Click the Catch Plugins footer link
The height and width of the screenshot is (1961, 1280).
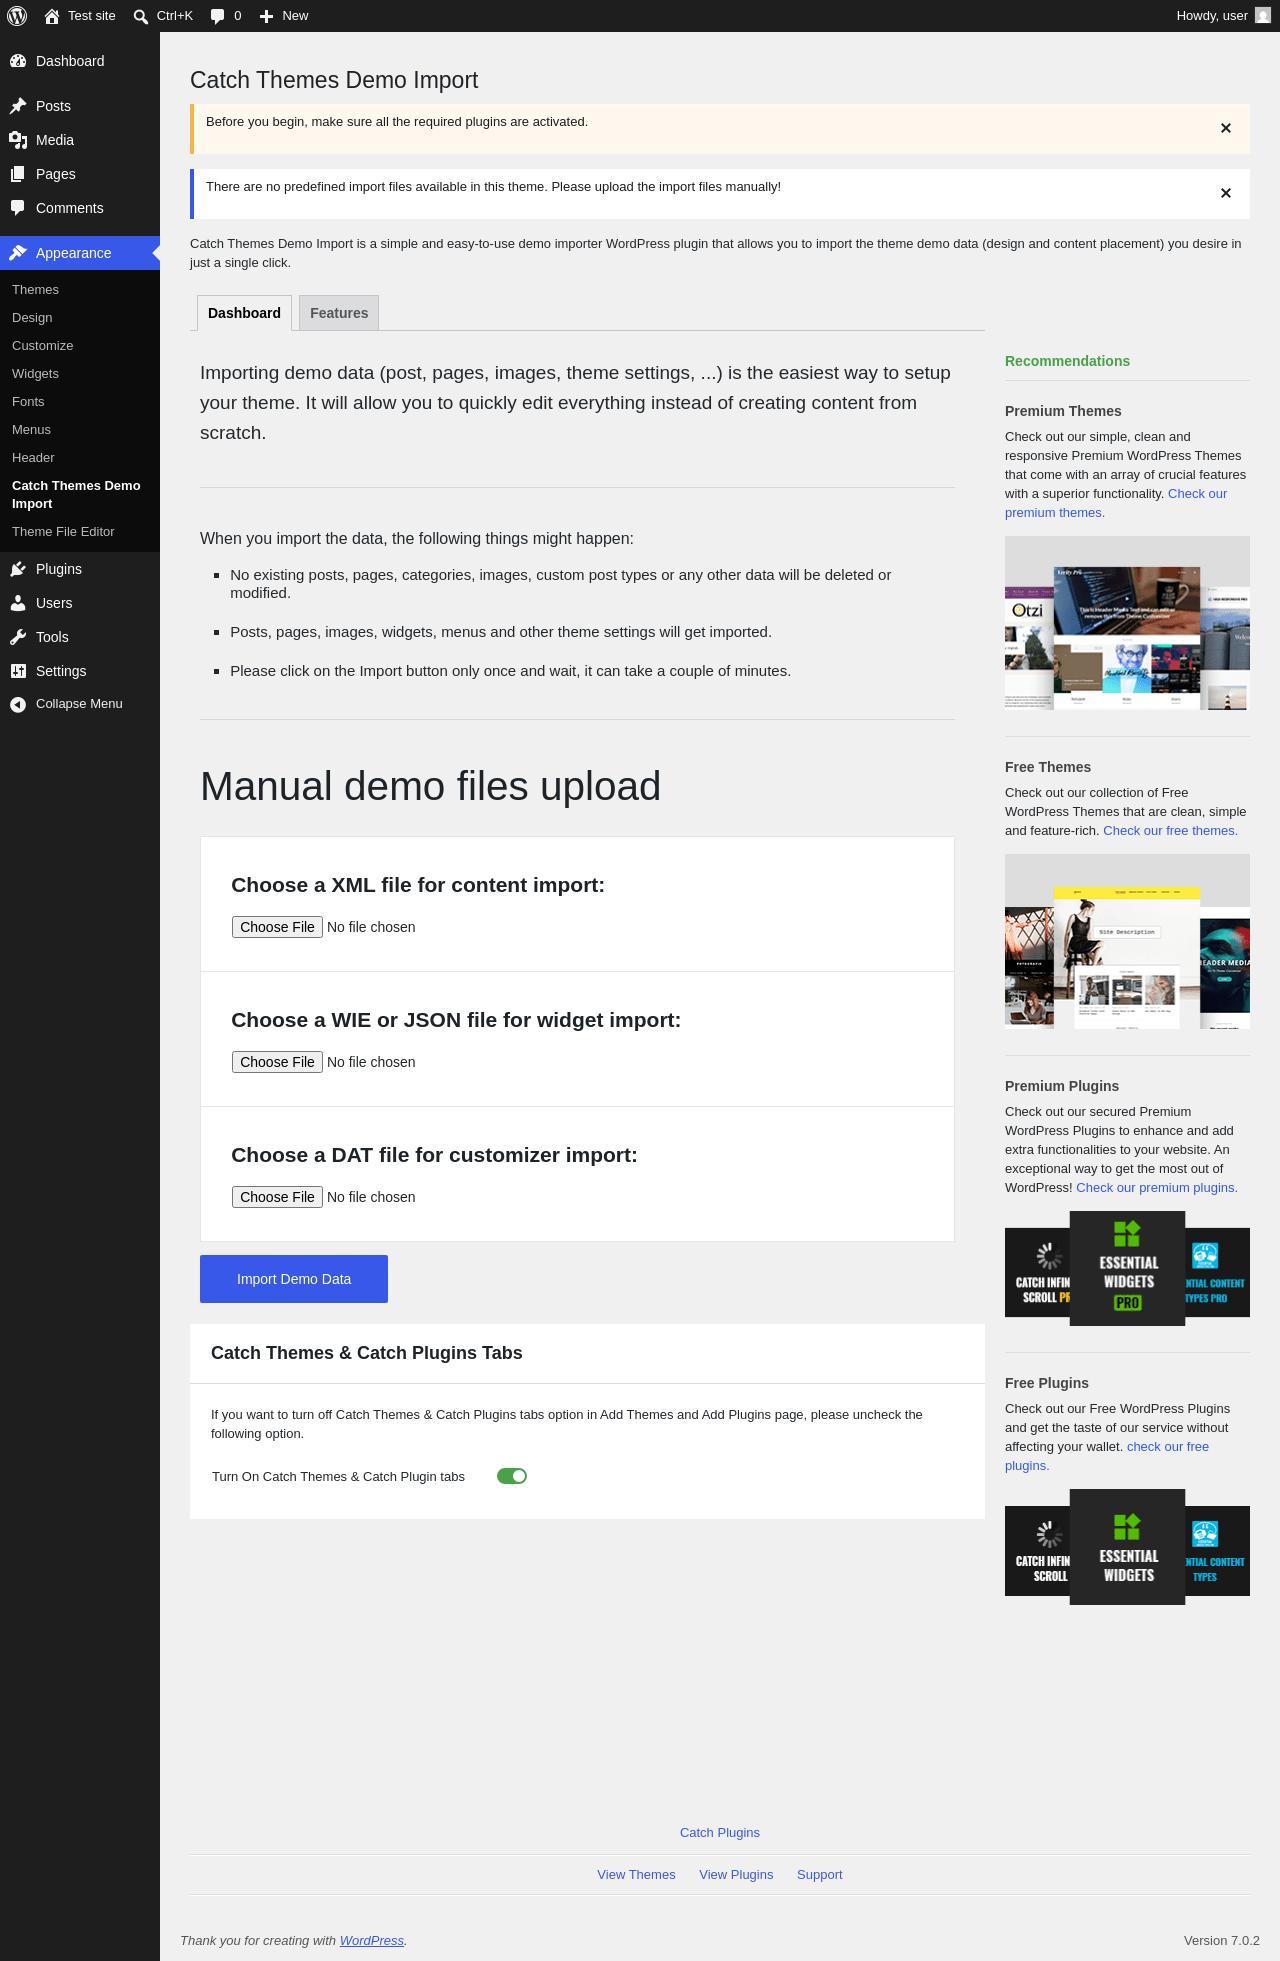[x=720, y=1833]
